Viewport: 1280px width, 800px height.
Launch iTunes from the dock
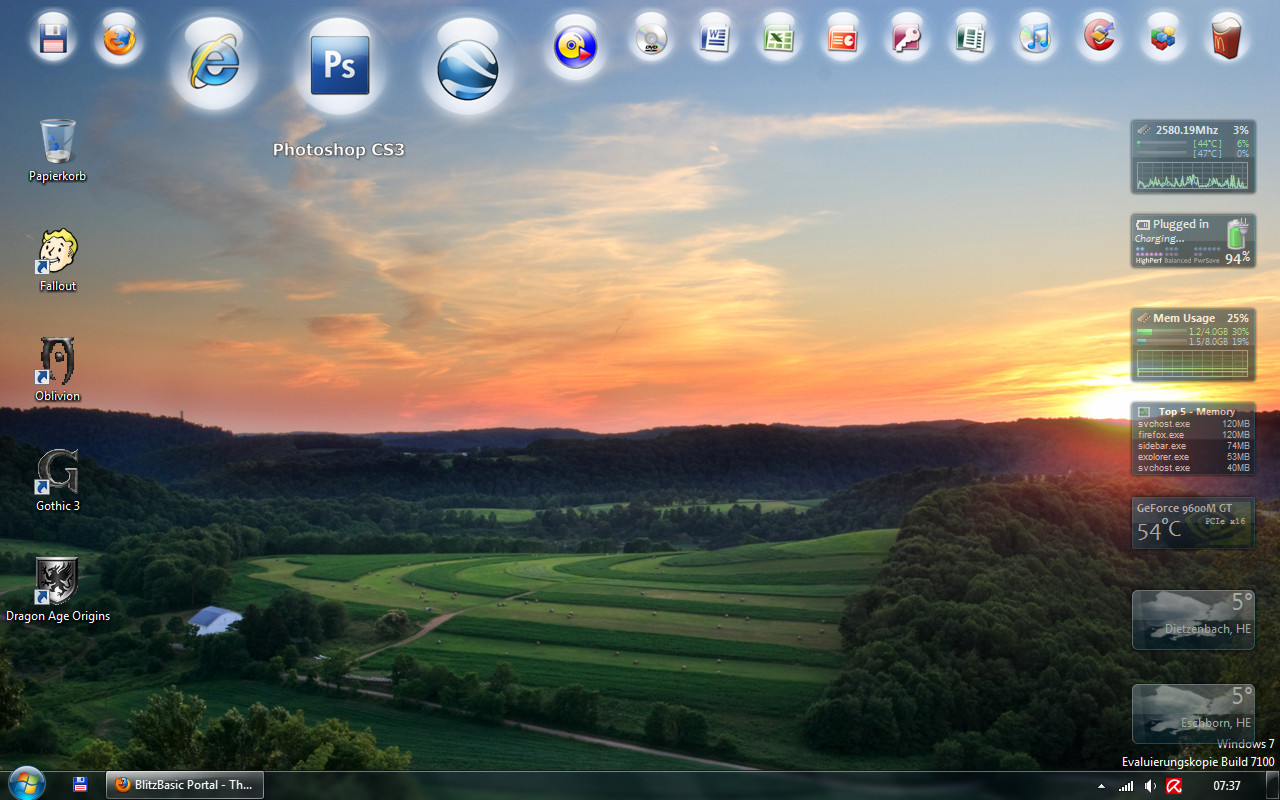coord(1034,39)
